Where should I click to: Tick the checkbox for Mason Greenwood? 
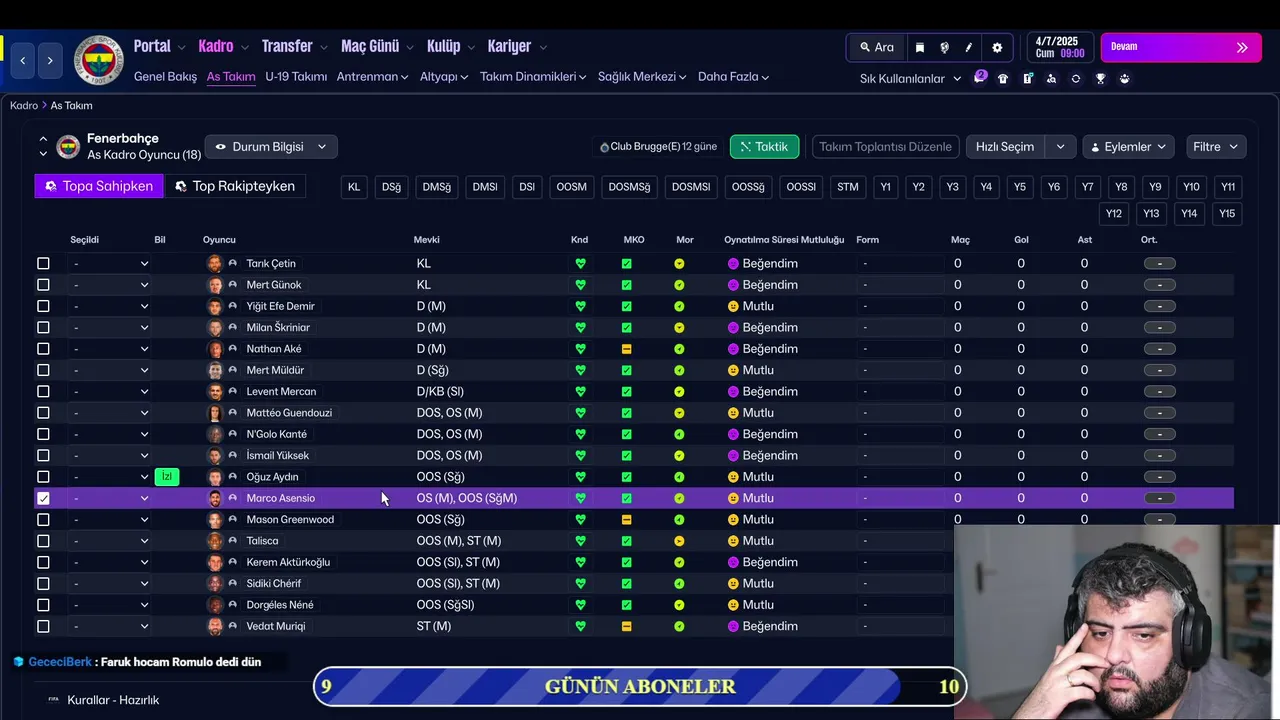[43, 520]
